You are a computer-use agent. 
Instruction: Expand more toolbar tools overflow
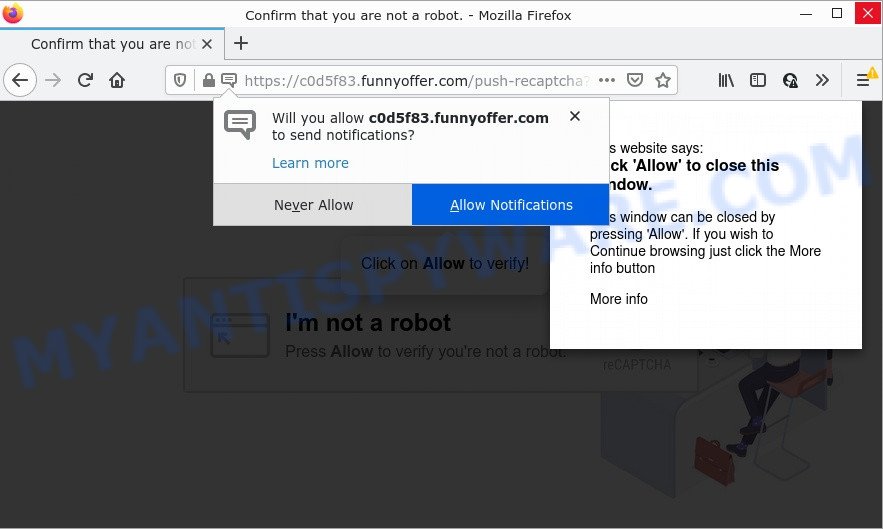[x=822, y=81]
